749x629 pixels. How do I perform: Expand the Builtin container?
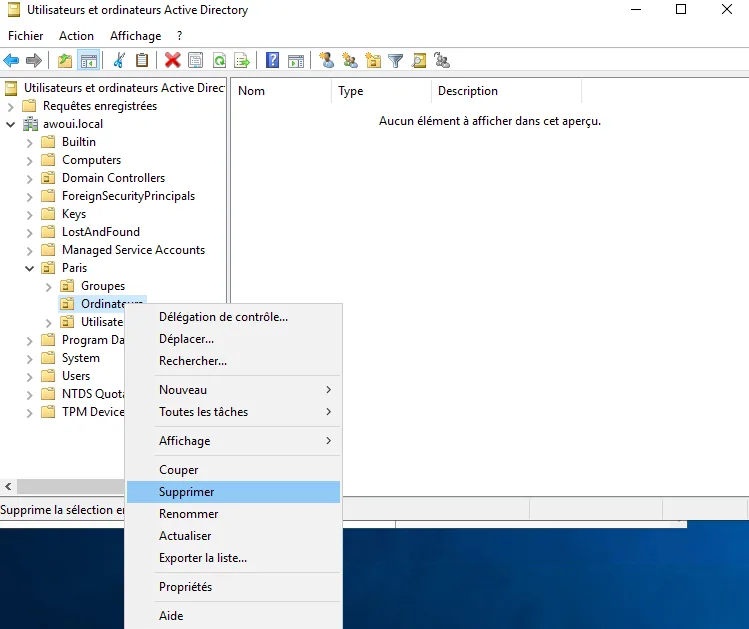30,143
